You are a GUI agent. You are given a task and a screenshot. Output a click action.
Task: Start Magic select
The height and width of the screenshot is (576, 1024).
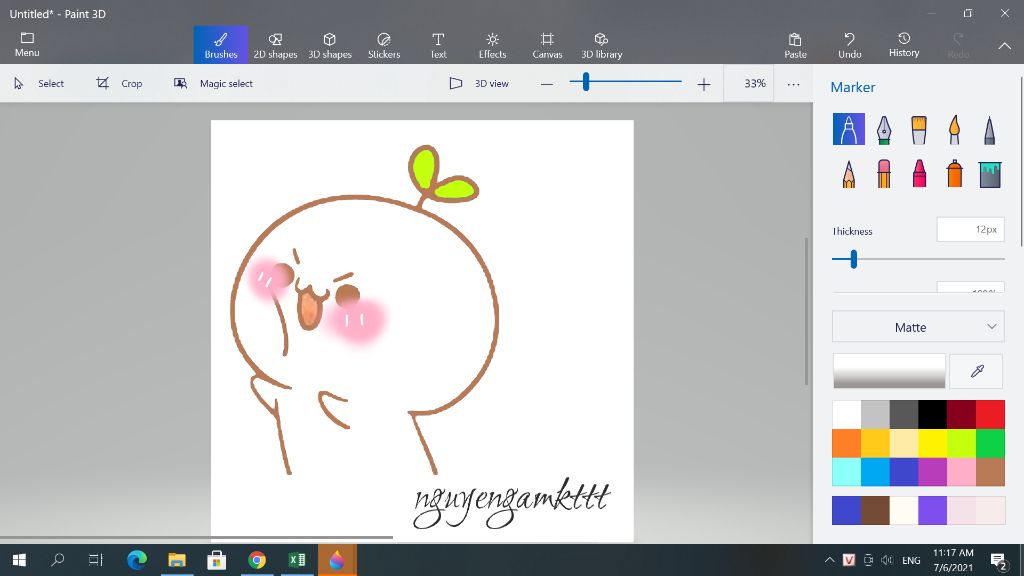click(214, 84)
